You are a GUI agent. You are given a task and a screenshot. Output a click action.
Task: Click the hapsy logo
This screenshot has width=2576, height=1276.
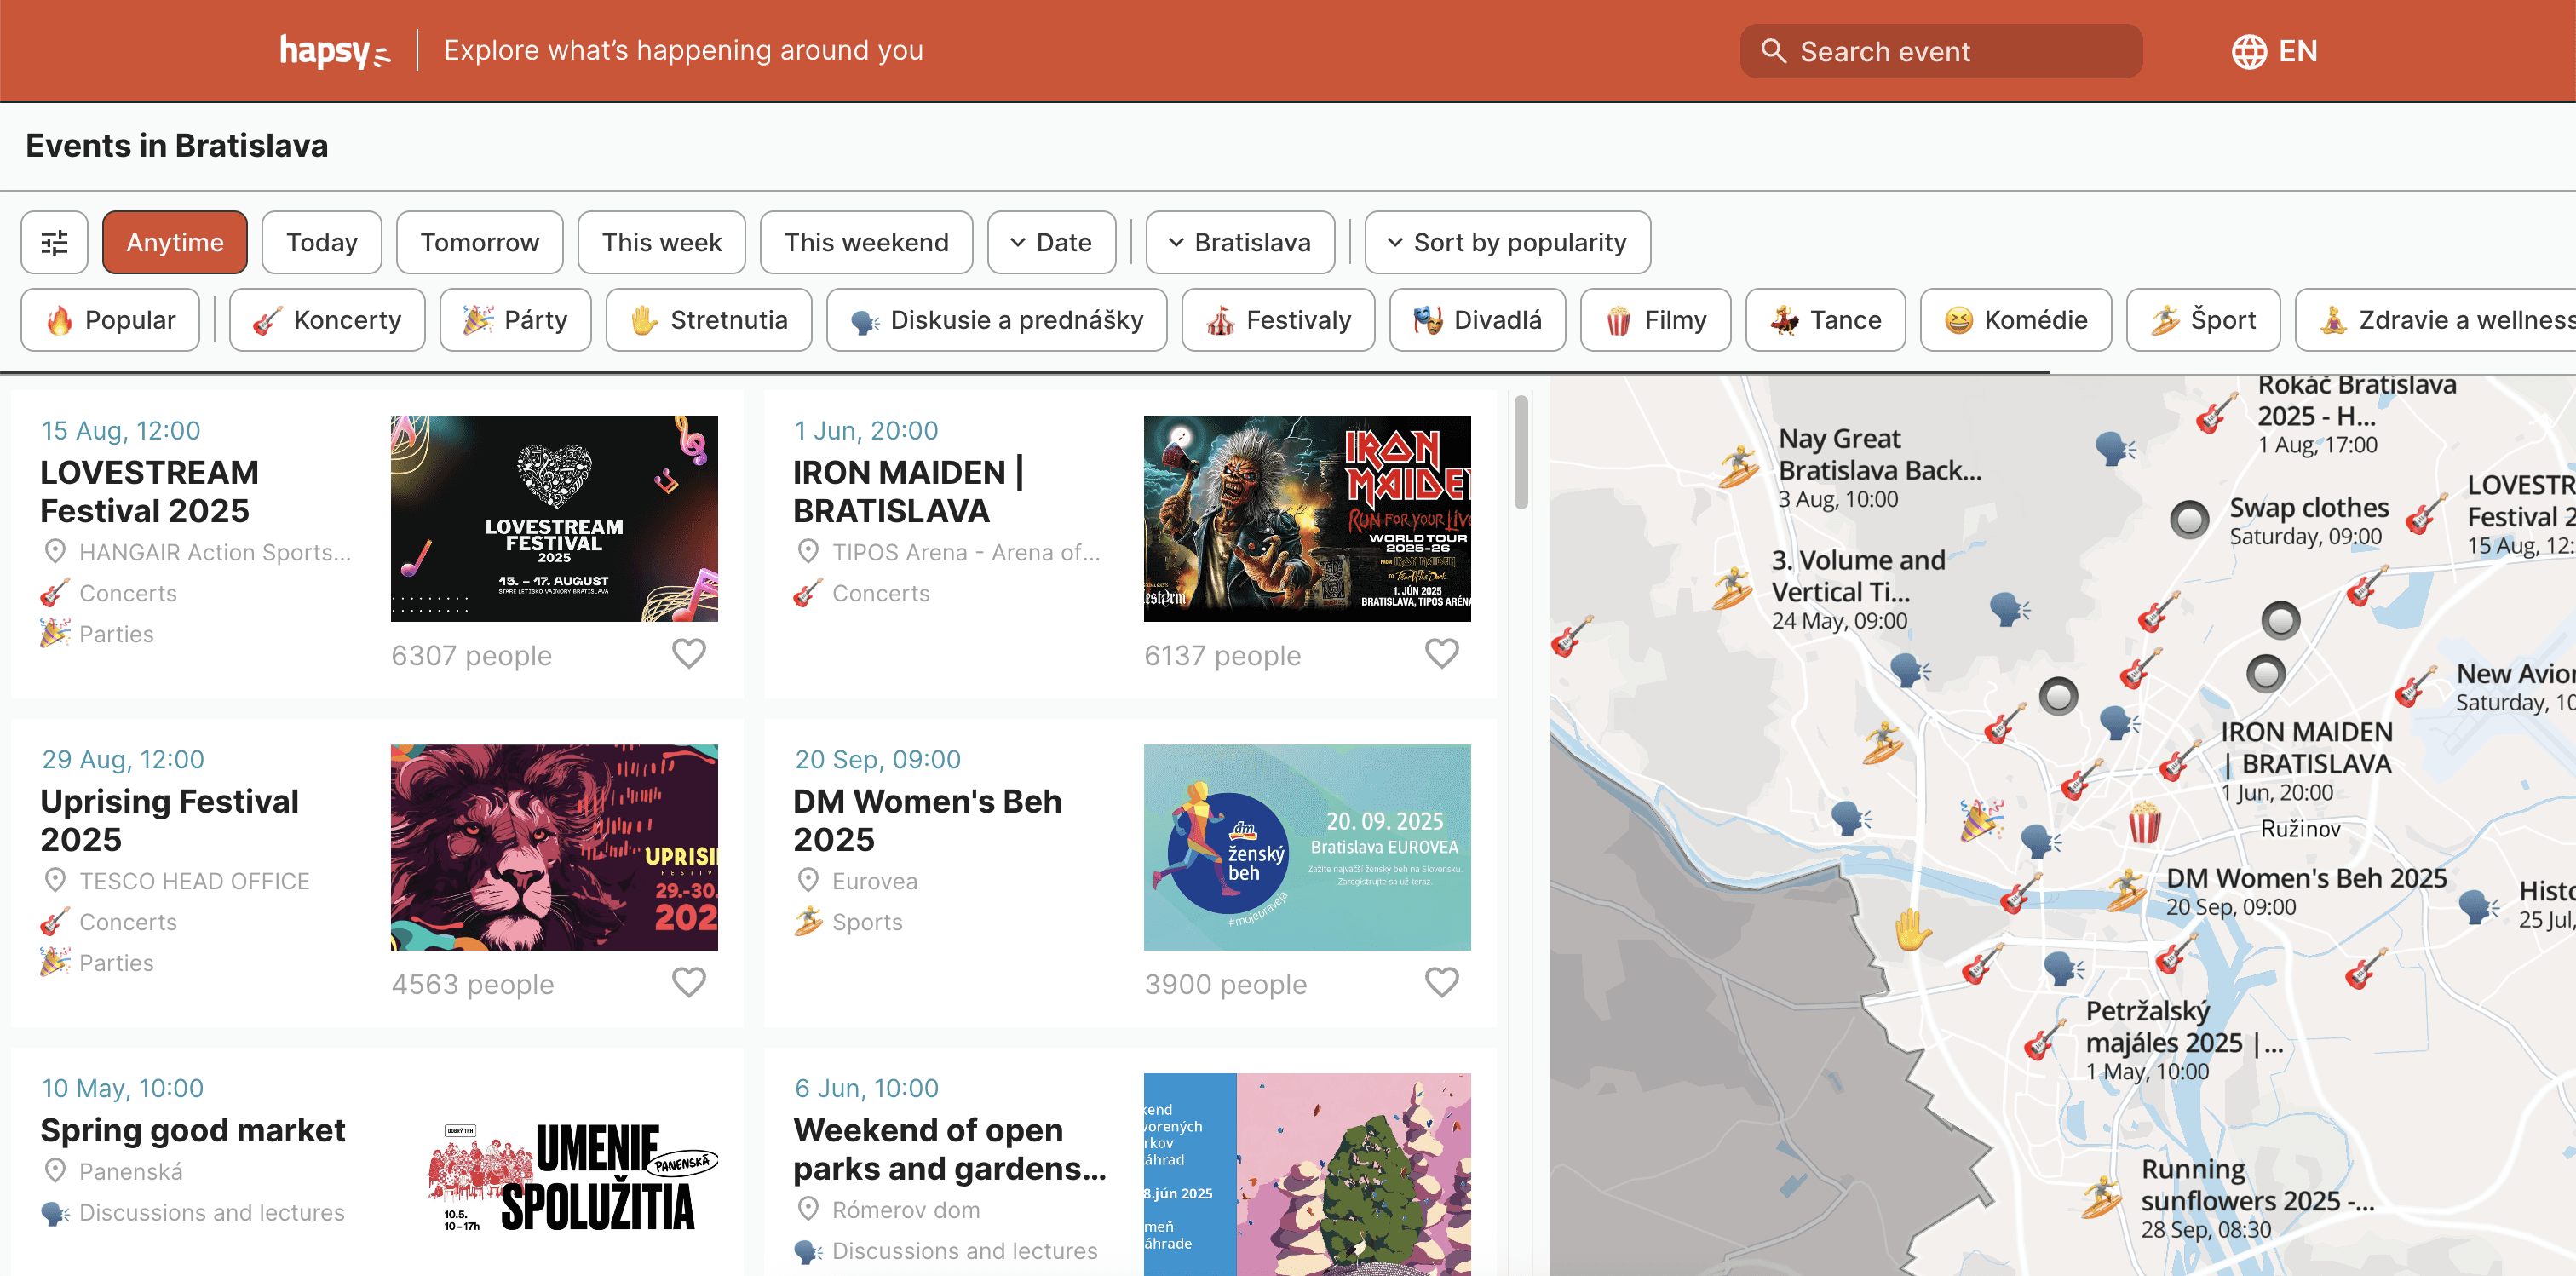coord(334,51)
